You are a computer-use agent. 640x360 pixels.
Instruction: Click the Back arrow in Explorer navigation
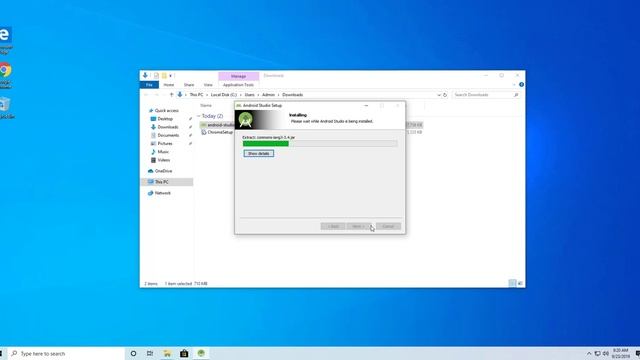pos(146,95)
